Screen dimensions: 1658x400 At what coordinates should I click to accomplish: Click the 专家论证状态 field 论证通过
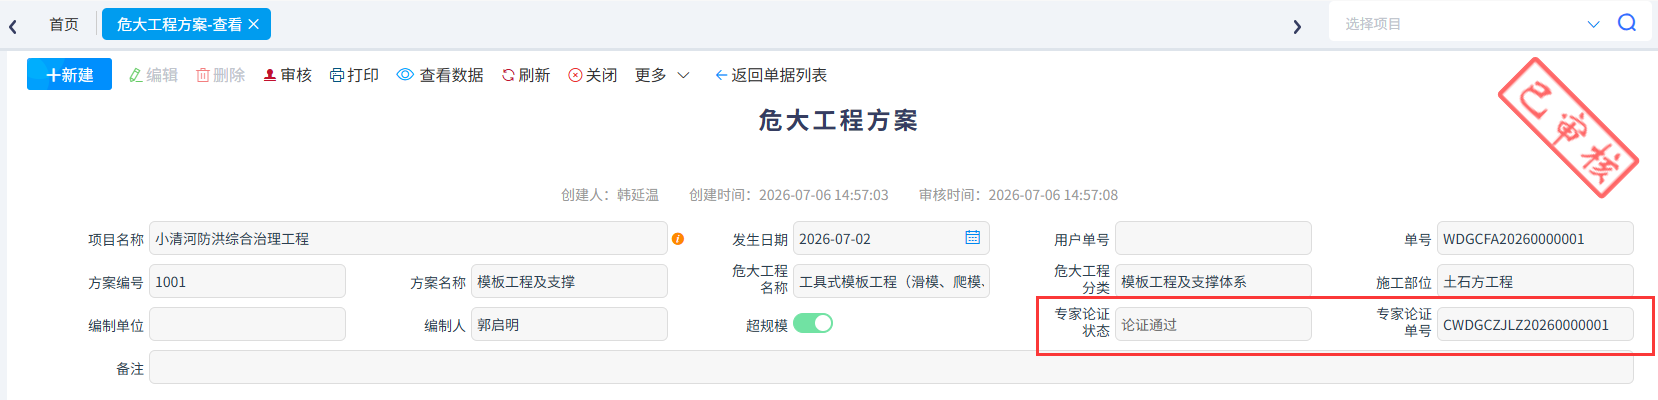click(x=1213, y=324)
